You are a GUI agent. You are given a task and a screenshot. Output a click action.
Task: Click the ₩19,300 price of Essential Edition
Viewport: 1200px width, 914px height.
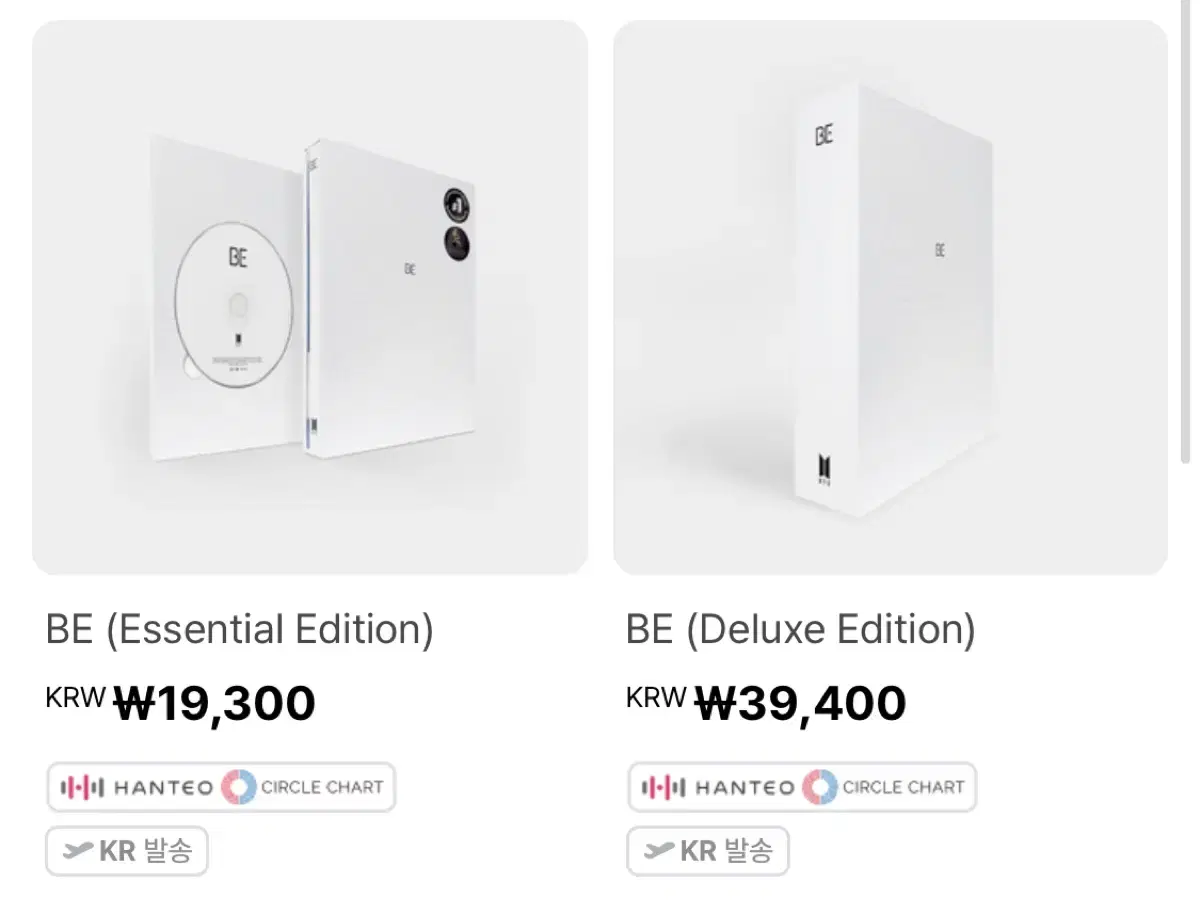coord(214,704)
